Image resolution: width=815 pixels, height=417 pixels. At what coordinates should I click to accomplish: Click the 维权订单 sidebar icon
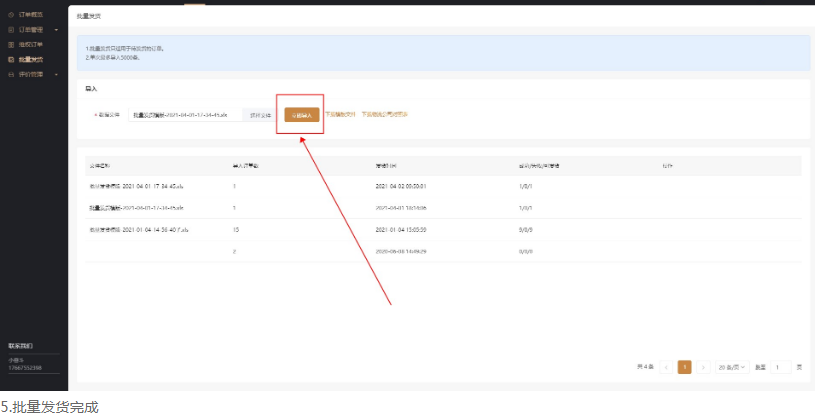point(11,45)
